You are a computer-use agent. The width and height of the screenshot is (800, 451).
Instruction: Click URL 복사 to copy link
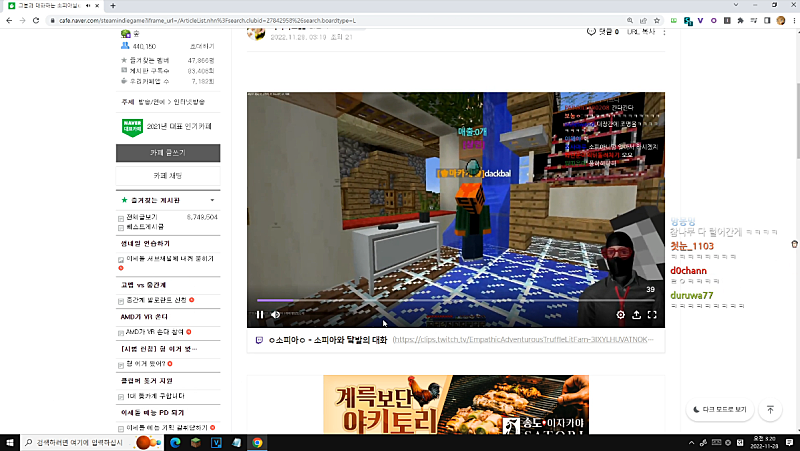(x=641, y=32)
